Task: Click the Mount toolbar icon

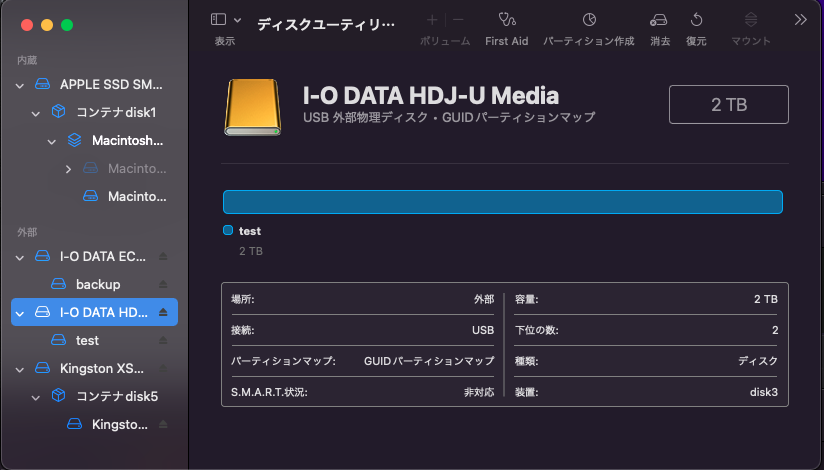Action: tap(751, 20)
